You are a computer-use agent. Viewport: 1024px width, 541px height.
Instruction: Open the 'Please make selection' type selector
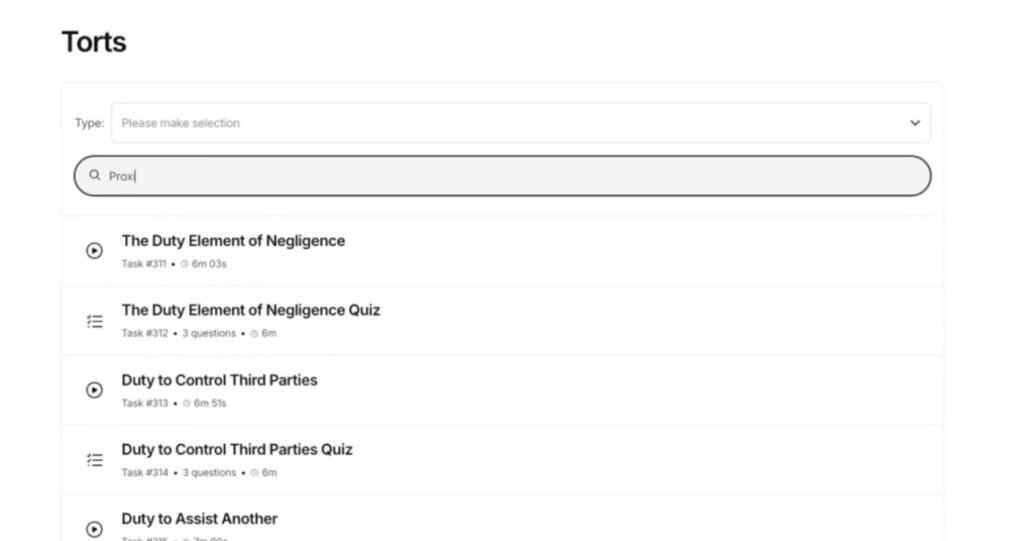tap(500, 123)
